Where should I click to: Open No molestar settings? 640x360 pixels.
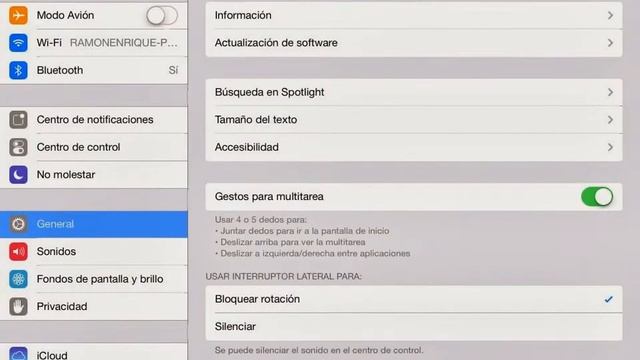(94, 175)
